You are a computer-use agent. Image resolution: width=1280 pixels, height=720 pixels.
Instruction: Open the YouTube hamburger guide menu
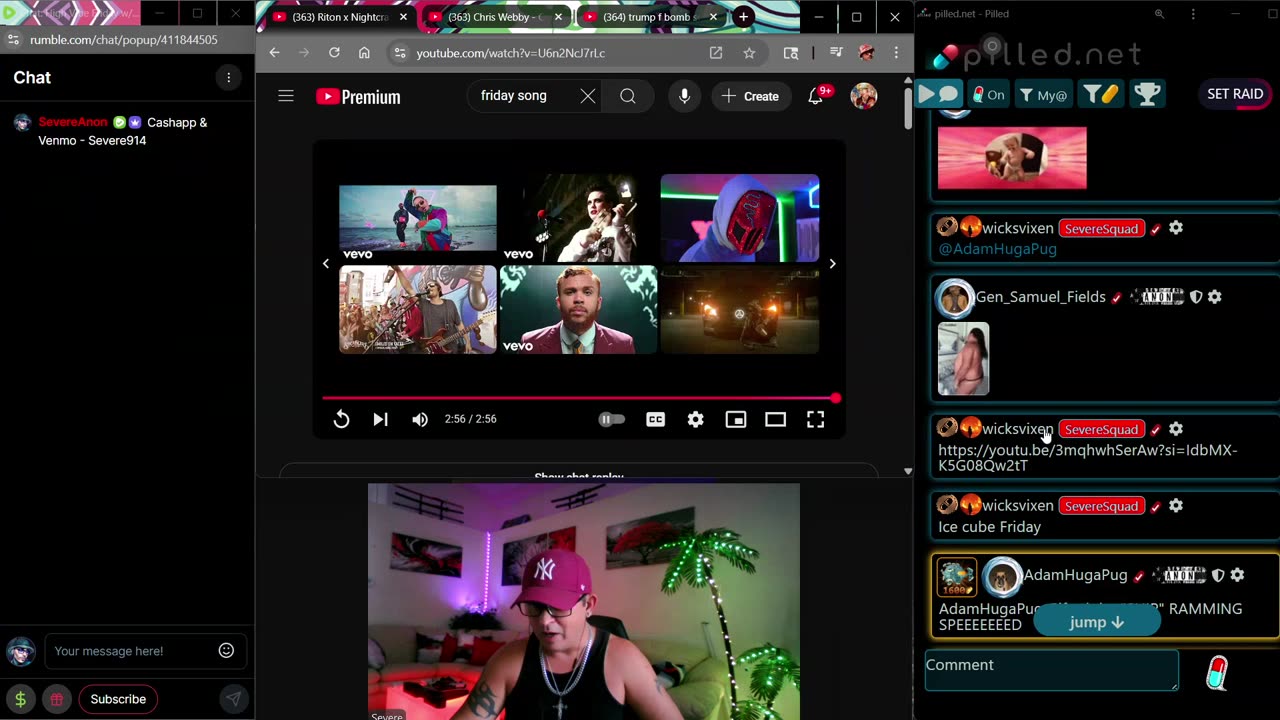click(286, 96)
